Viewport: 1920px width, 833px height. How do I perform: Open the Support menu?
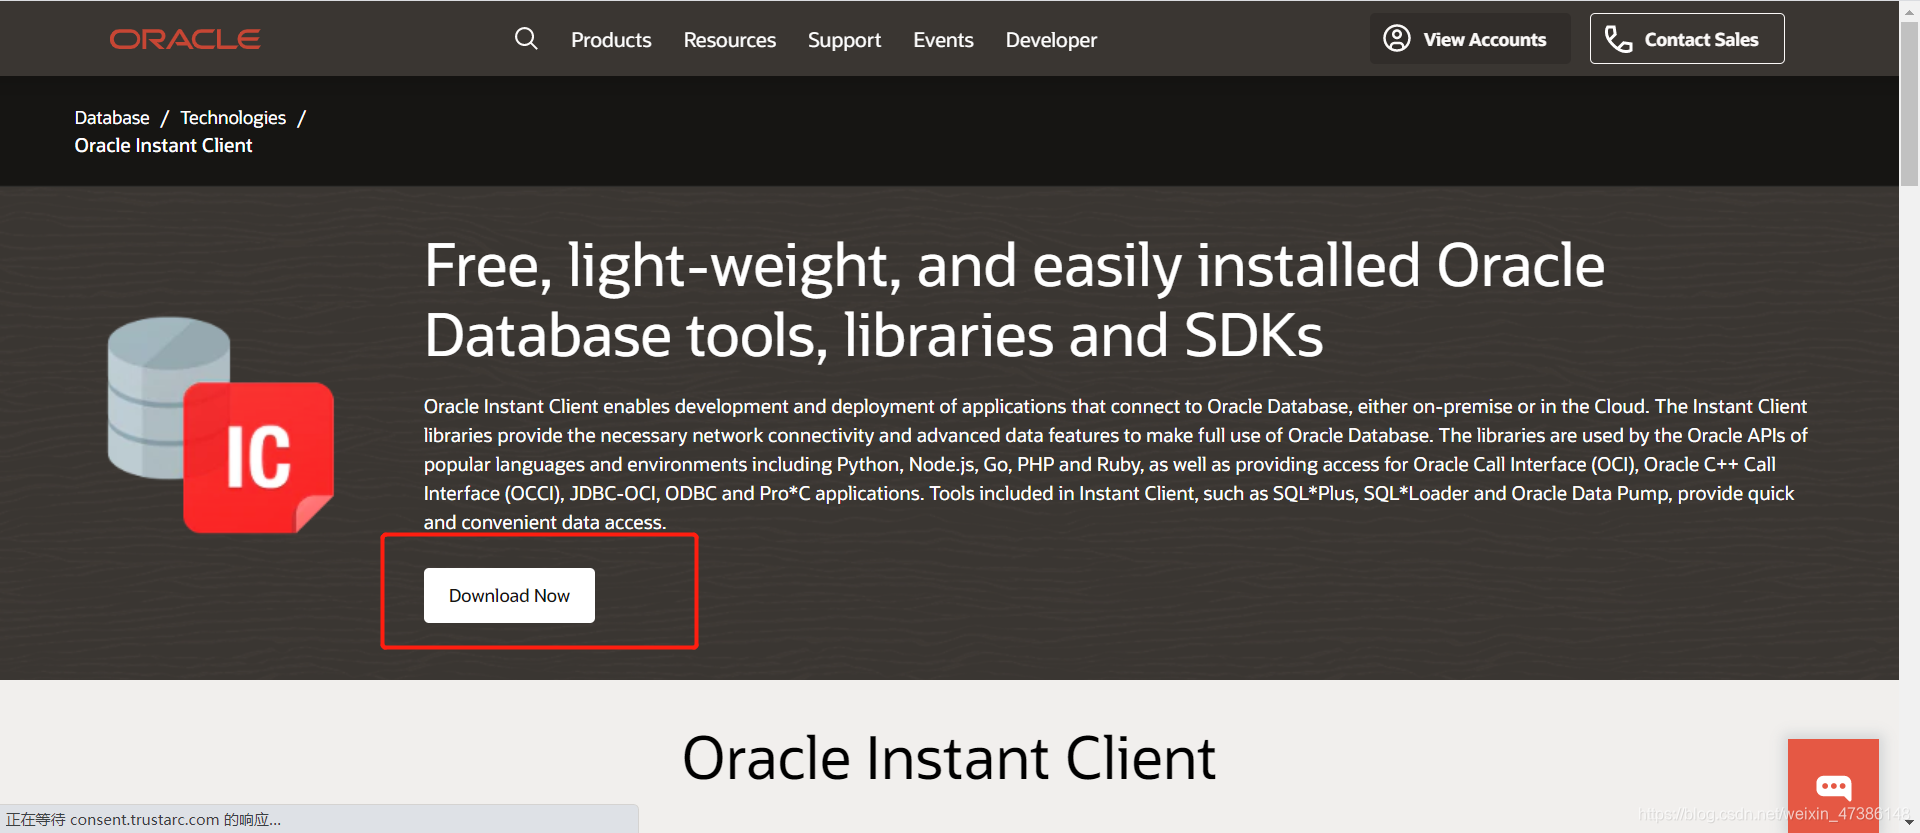(x=844, y=40)
